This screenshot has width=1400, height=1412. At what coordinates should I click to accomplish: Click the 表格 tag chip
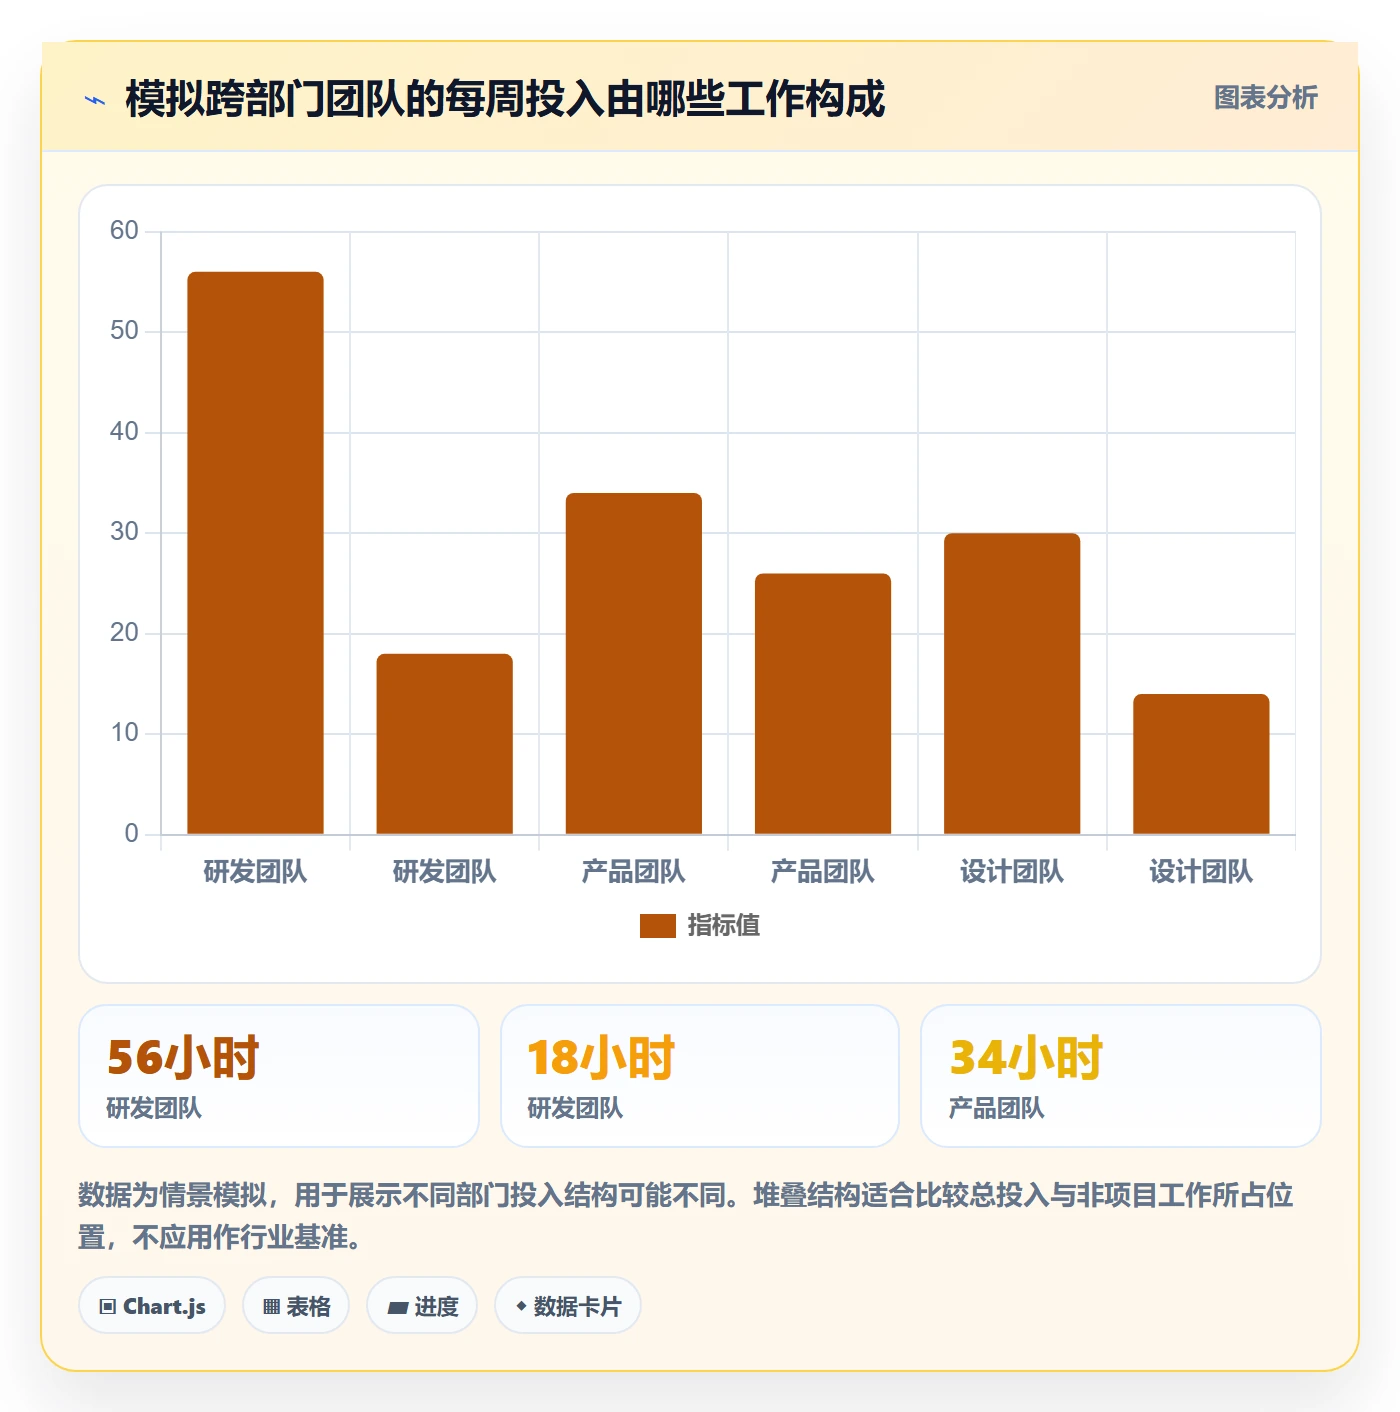[x=296, y=1306]
